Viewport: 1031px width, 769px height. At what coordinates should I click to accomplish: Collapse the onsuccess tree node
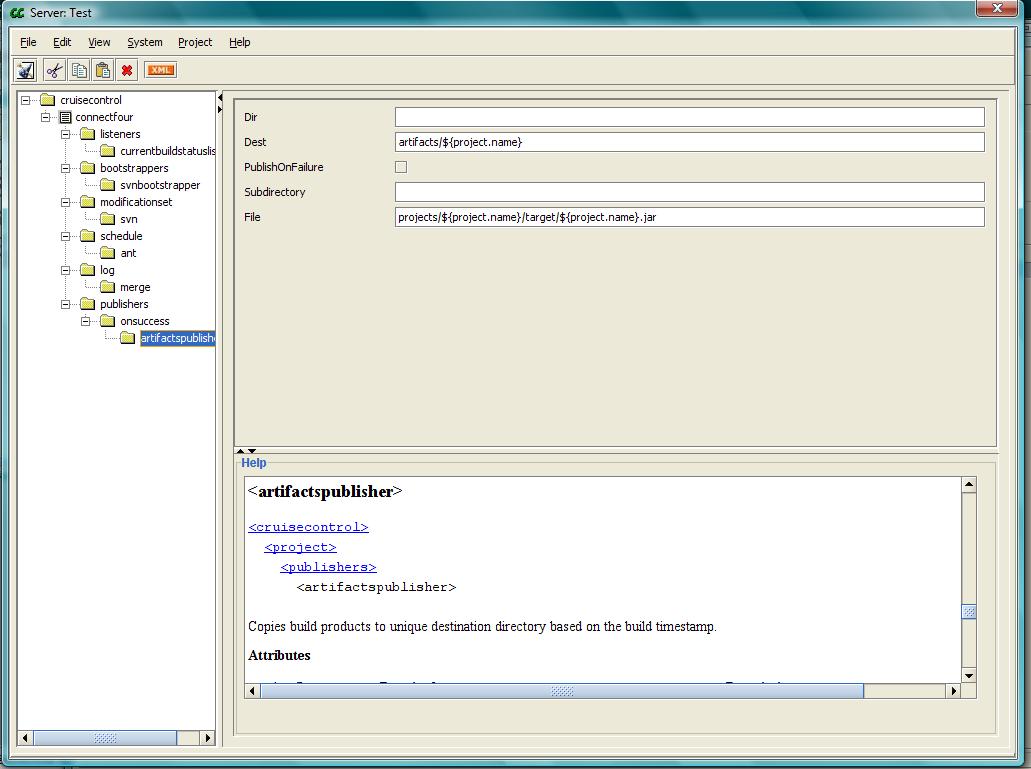coord(86,321)
